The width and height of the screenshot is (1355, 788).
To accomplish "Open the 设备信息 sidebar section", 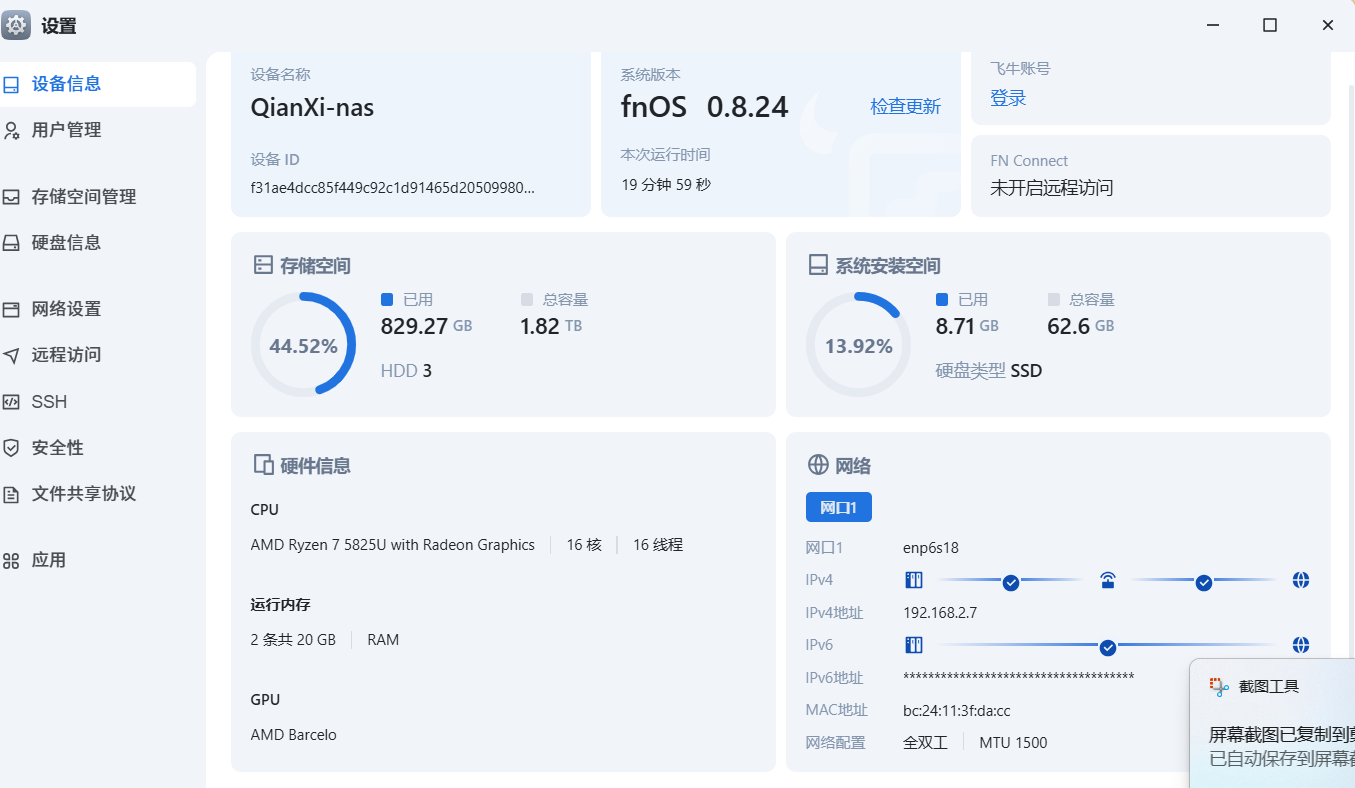I will [x=97, y=84].
